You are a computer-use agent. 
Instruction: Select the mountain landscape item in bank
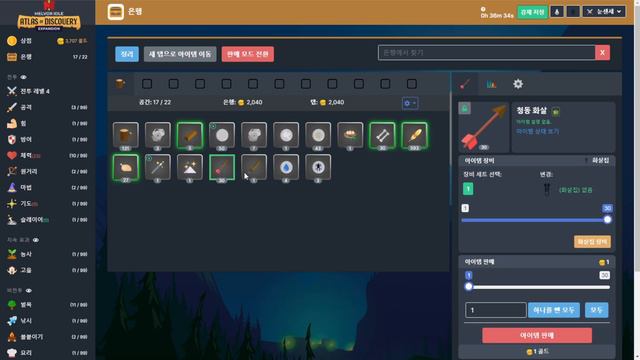190,167
